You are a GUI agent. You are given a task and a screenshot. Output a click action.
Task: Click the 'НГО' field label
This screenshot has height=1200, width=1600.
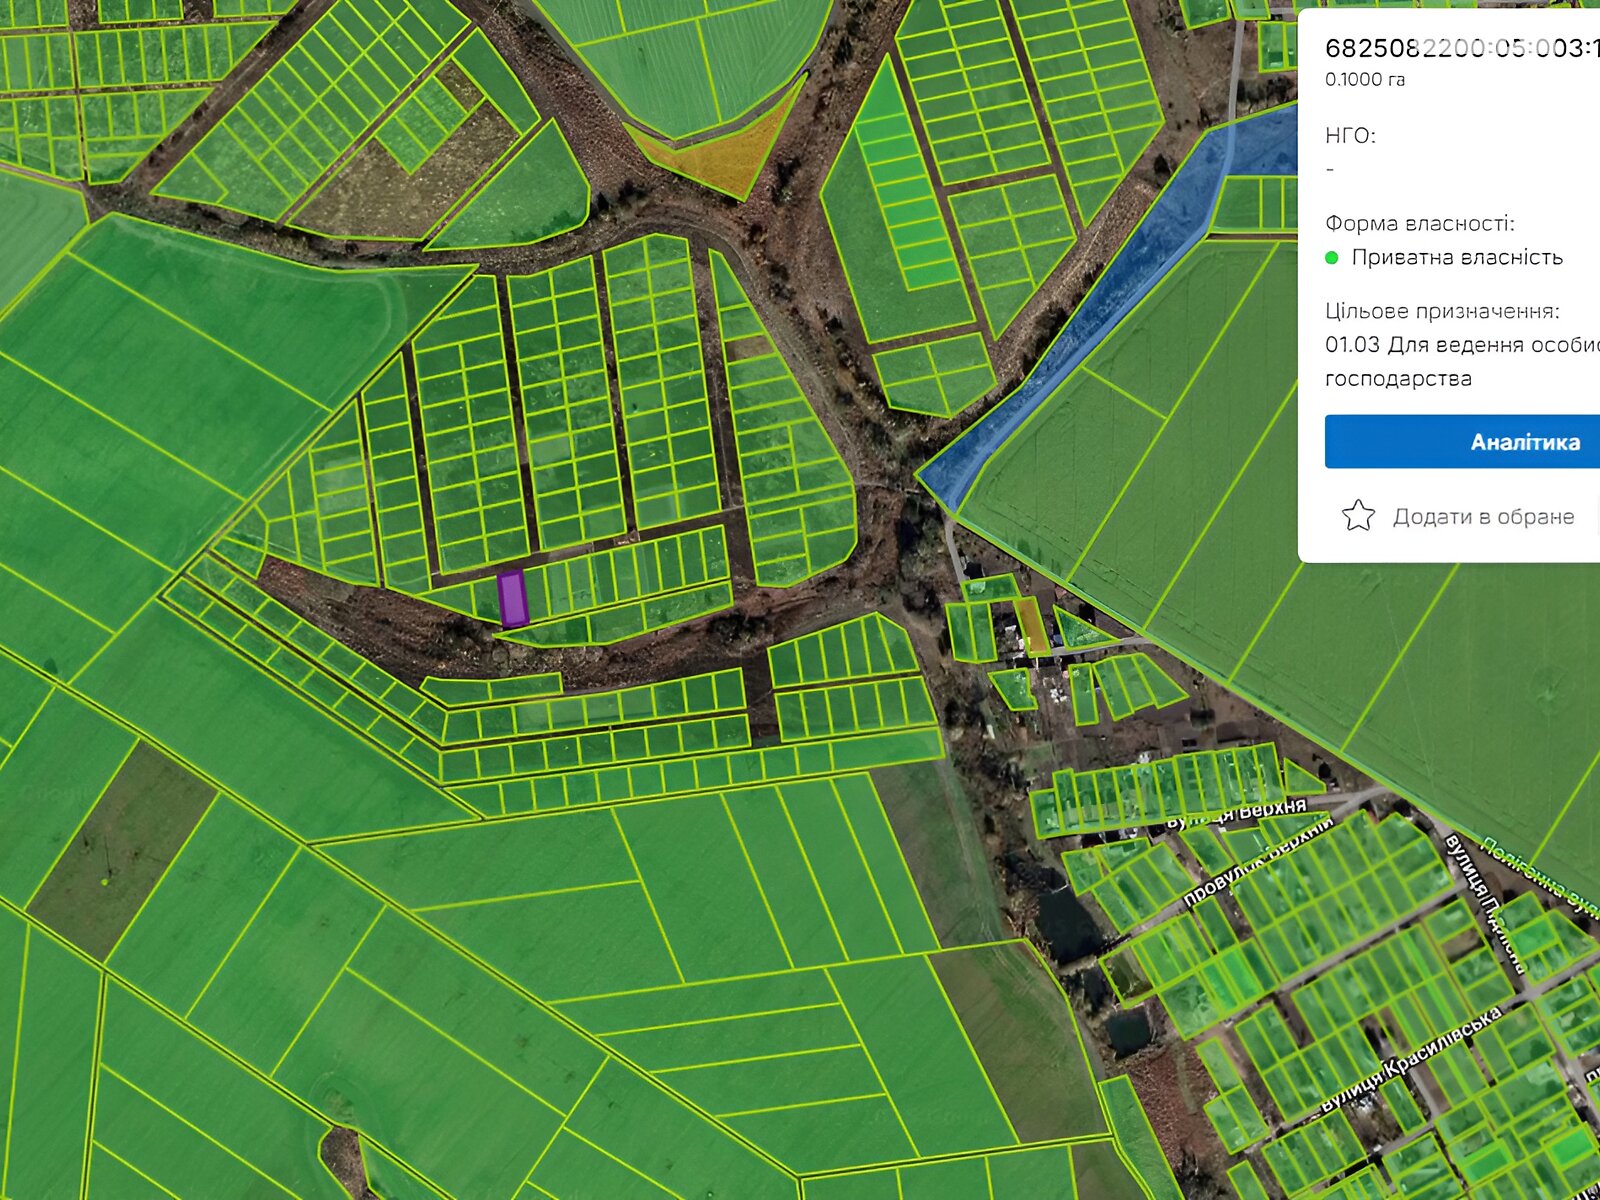1349,136
